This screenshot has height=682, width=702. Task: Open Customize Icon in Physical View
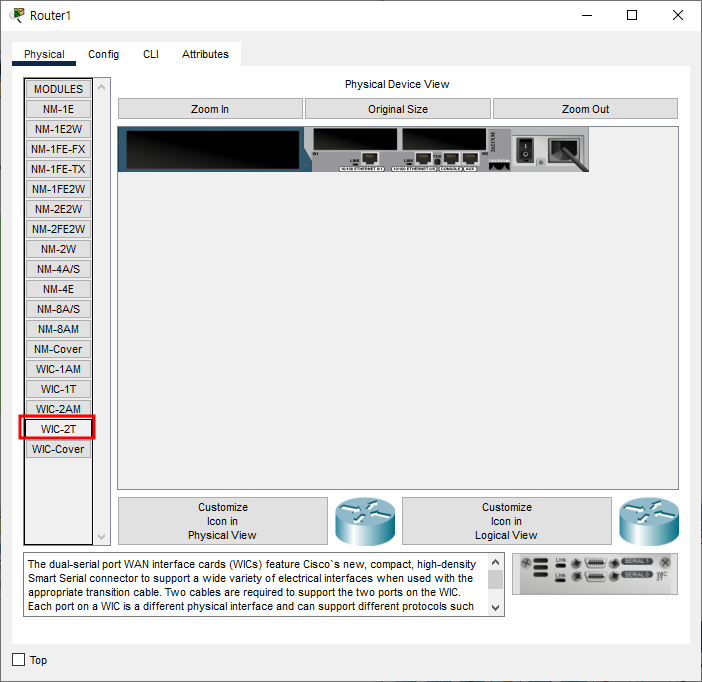click(223, 521)
